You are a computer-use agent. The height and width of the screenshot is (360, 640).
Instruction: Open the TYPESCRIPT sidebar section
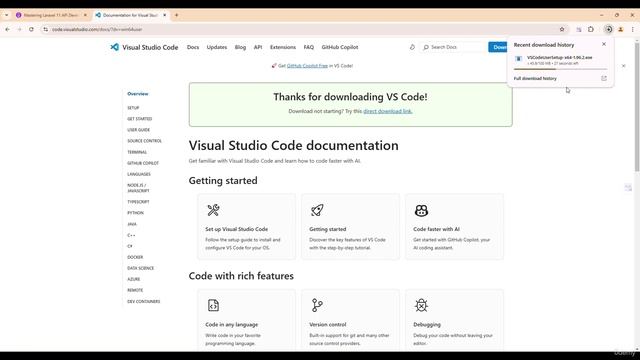[x=138, y=202]
